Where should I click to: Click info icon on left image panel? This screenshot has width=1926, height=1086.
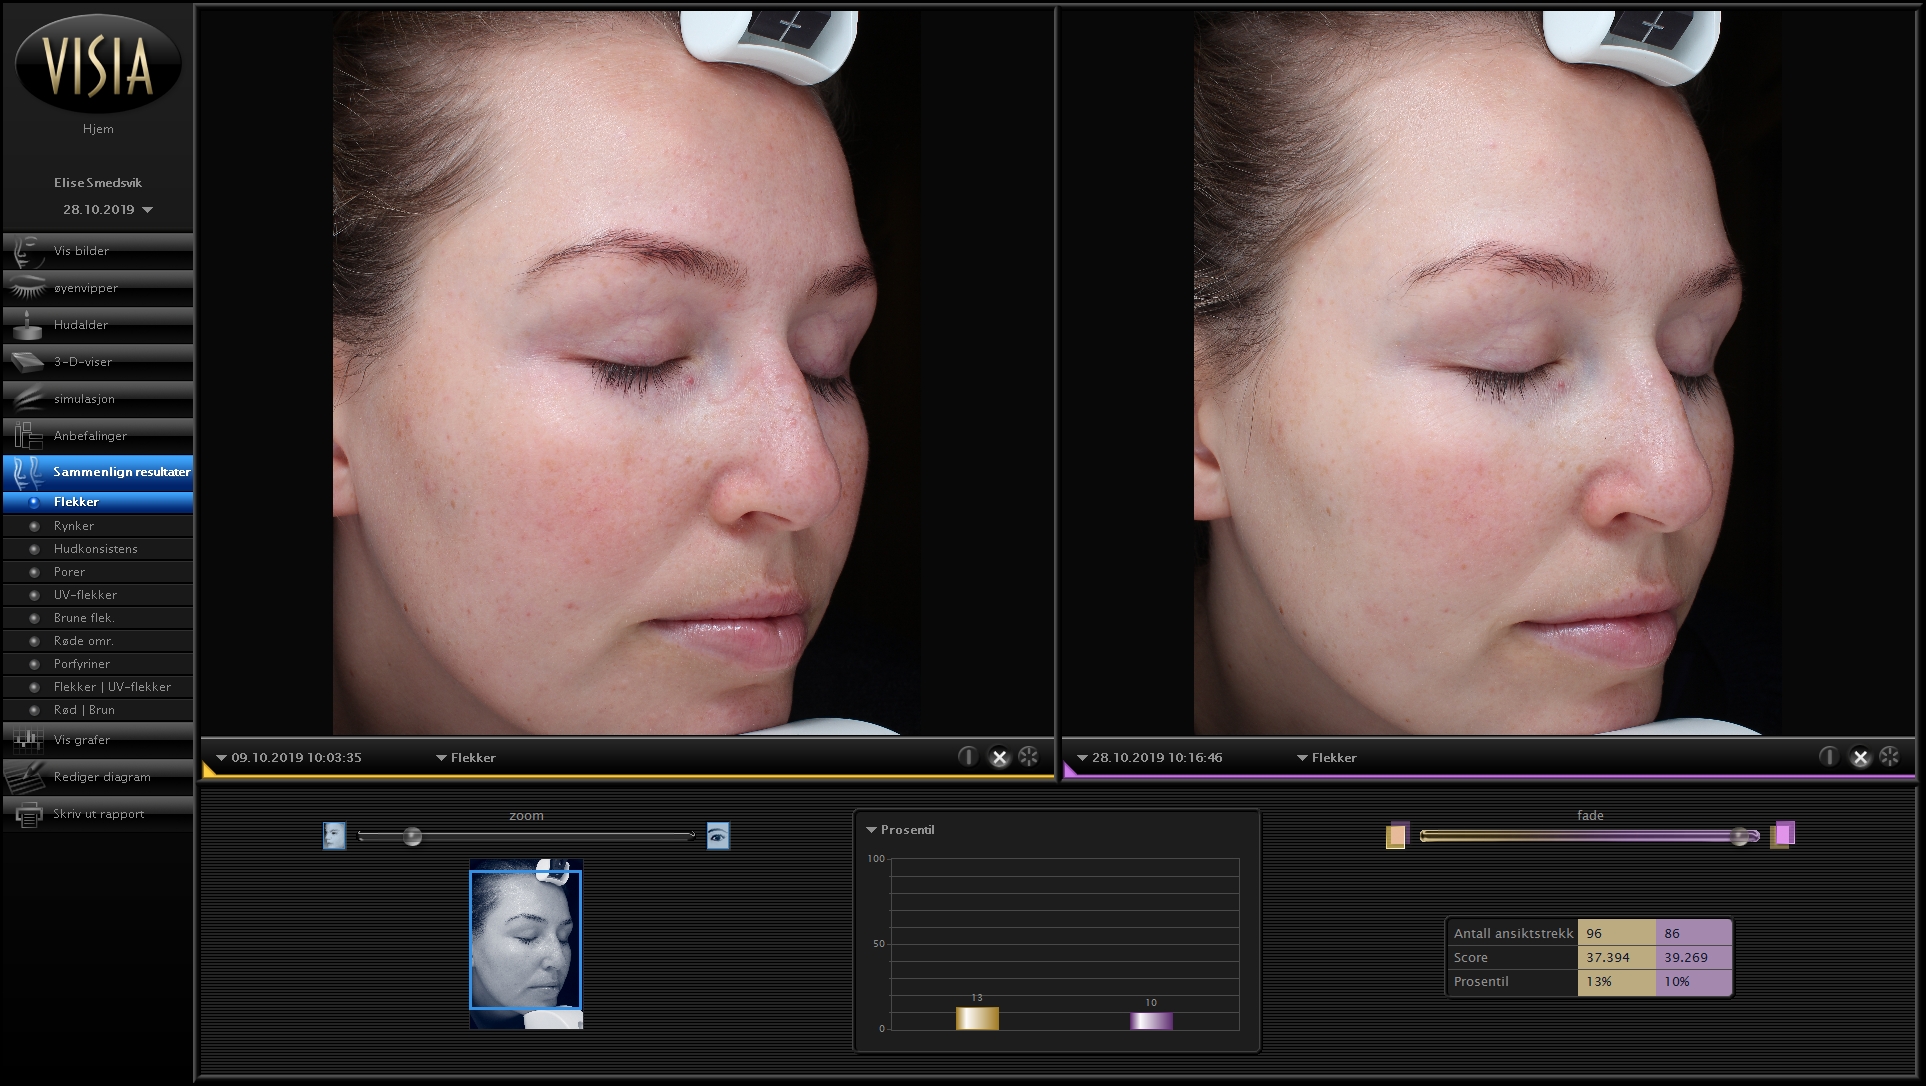pos(967,757)
